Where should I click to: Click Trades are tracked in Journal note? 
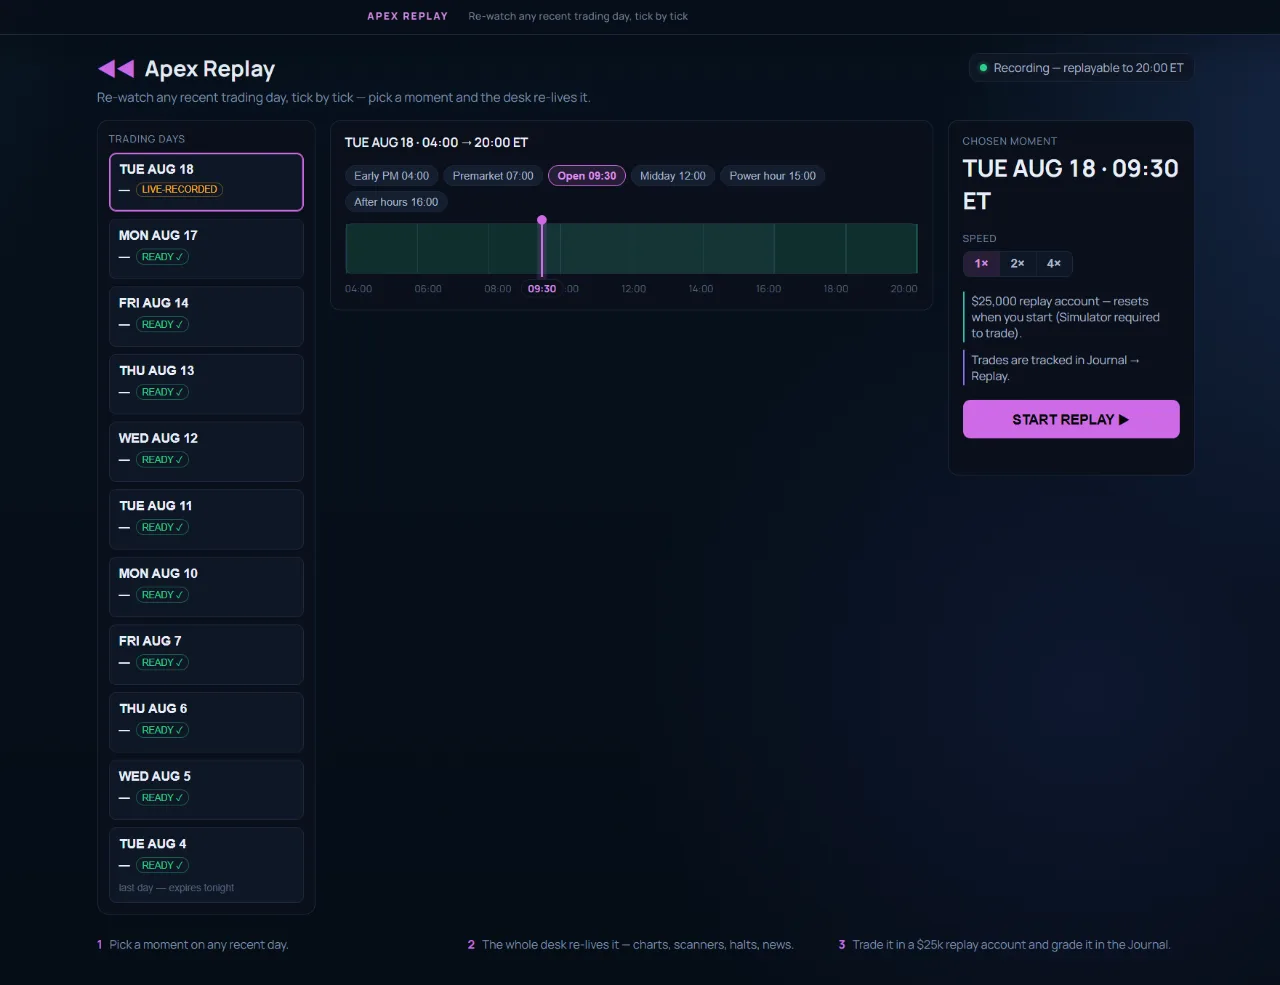tap(1071, 368)
